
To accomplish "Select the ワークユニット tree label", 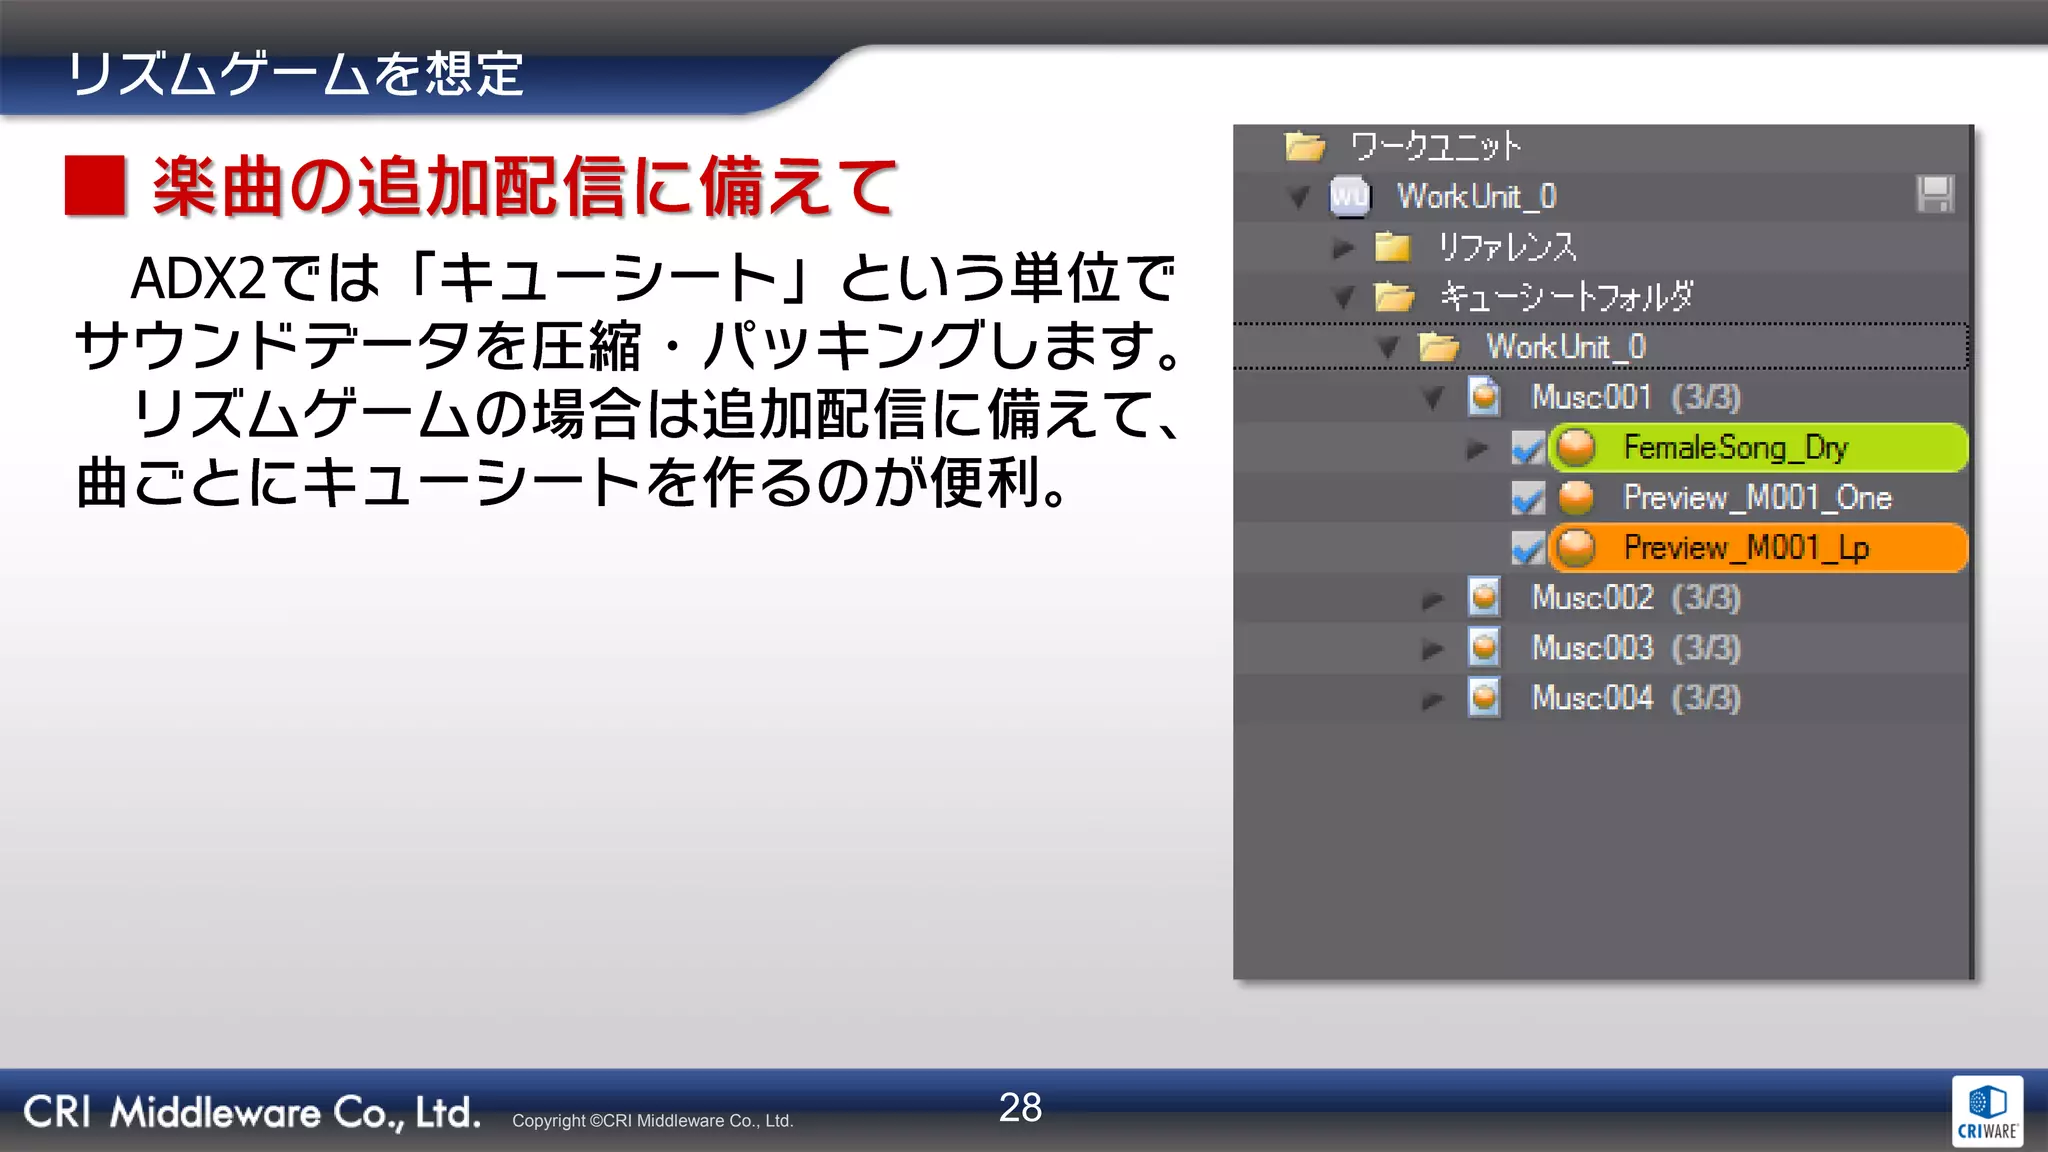I will click(x=1435, y=147).
